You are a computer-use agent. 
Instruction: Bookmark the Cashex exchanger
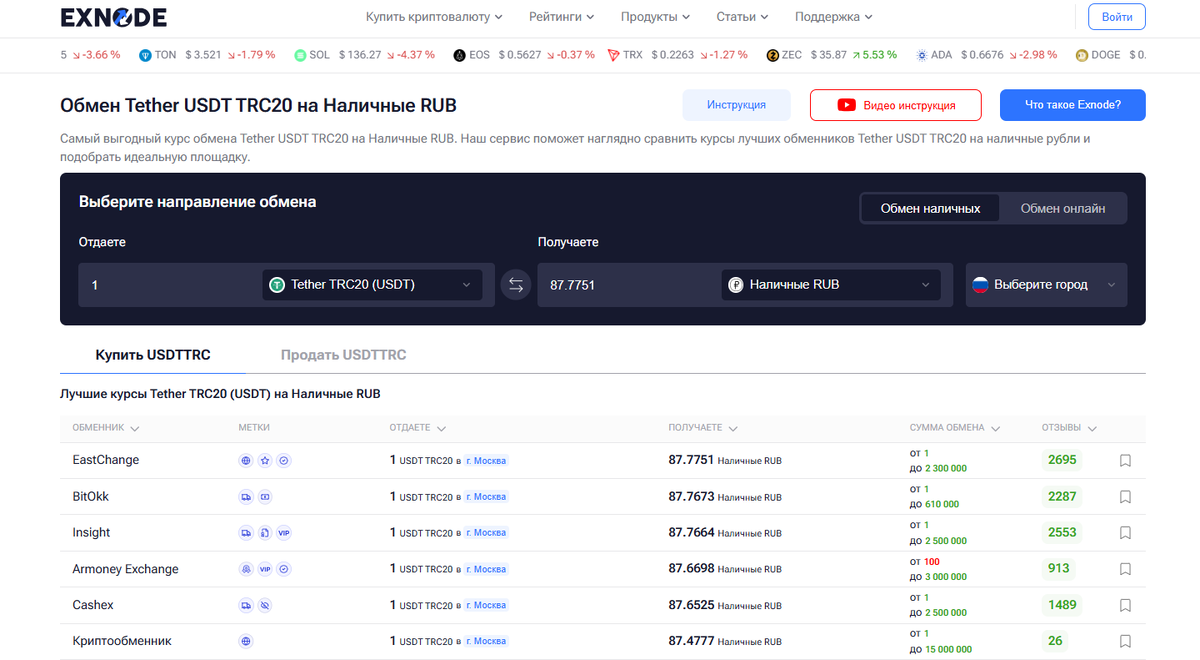coord(1125,605)
